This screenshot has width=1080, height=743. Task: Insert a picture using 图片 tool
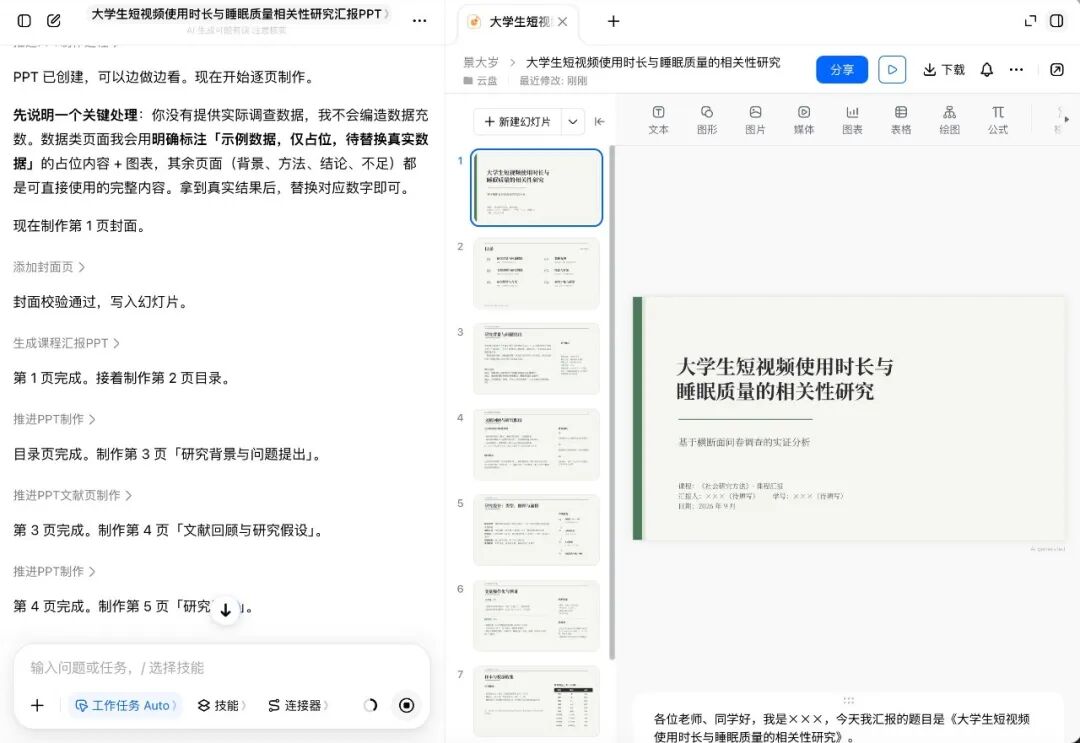(756, 120)
